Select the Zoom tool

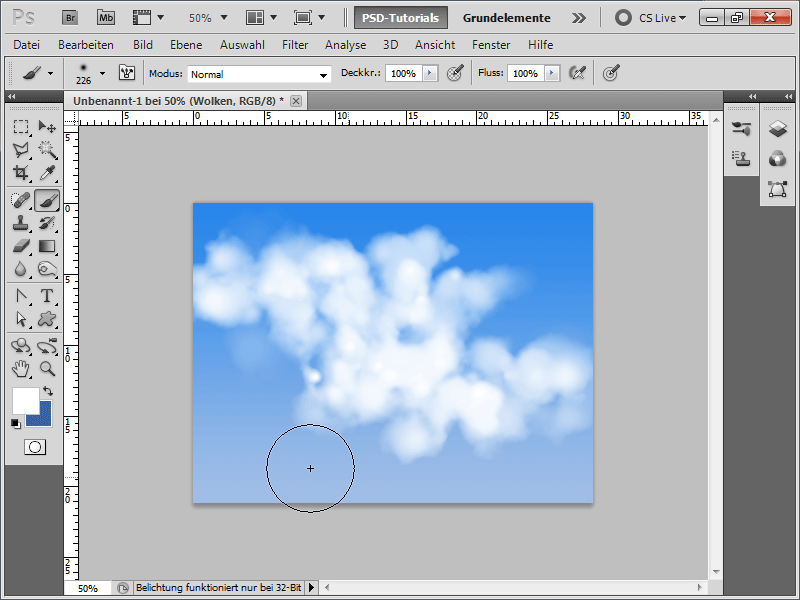pyautogui.click(x=47, y=368)
